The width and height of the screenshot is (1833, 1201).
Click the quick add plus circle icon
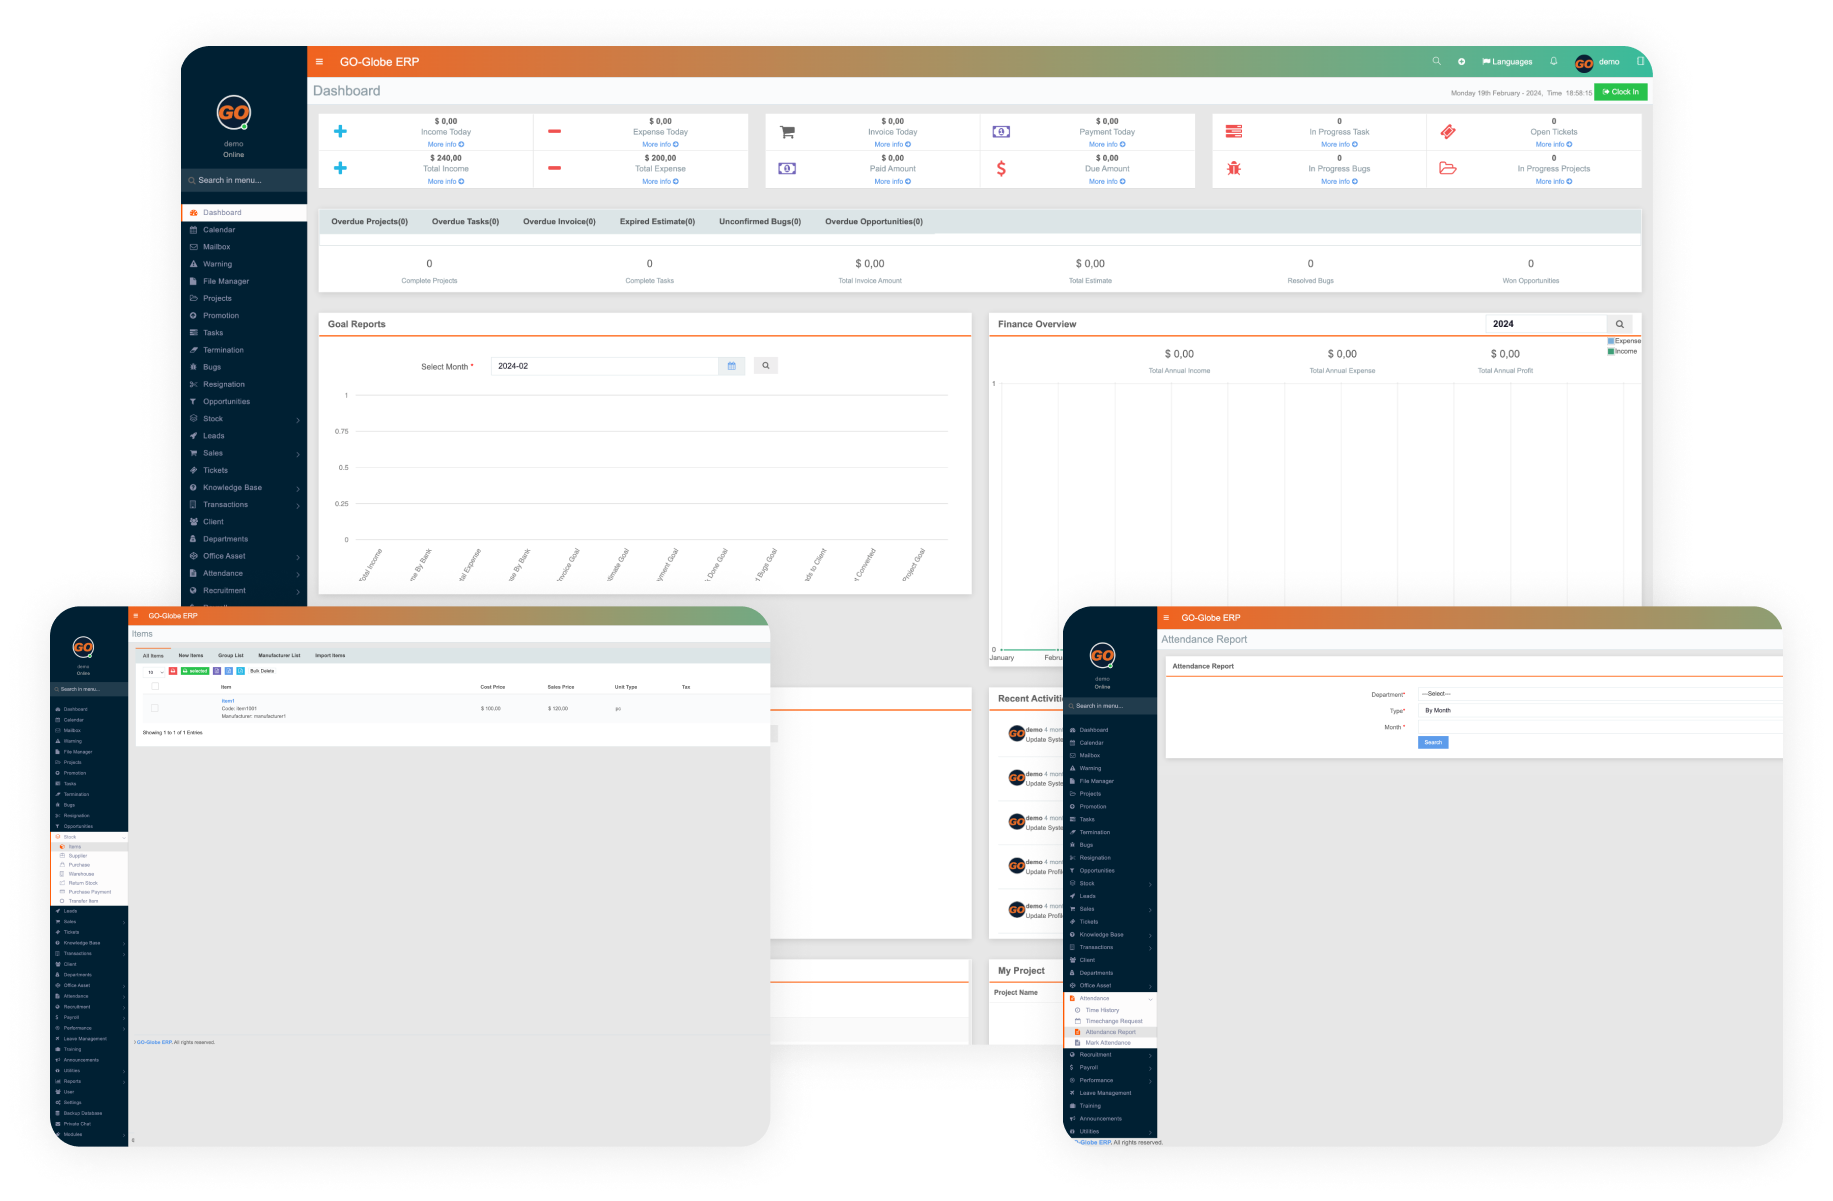(x=1461, y=62)
